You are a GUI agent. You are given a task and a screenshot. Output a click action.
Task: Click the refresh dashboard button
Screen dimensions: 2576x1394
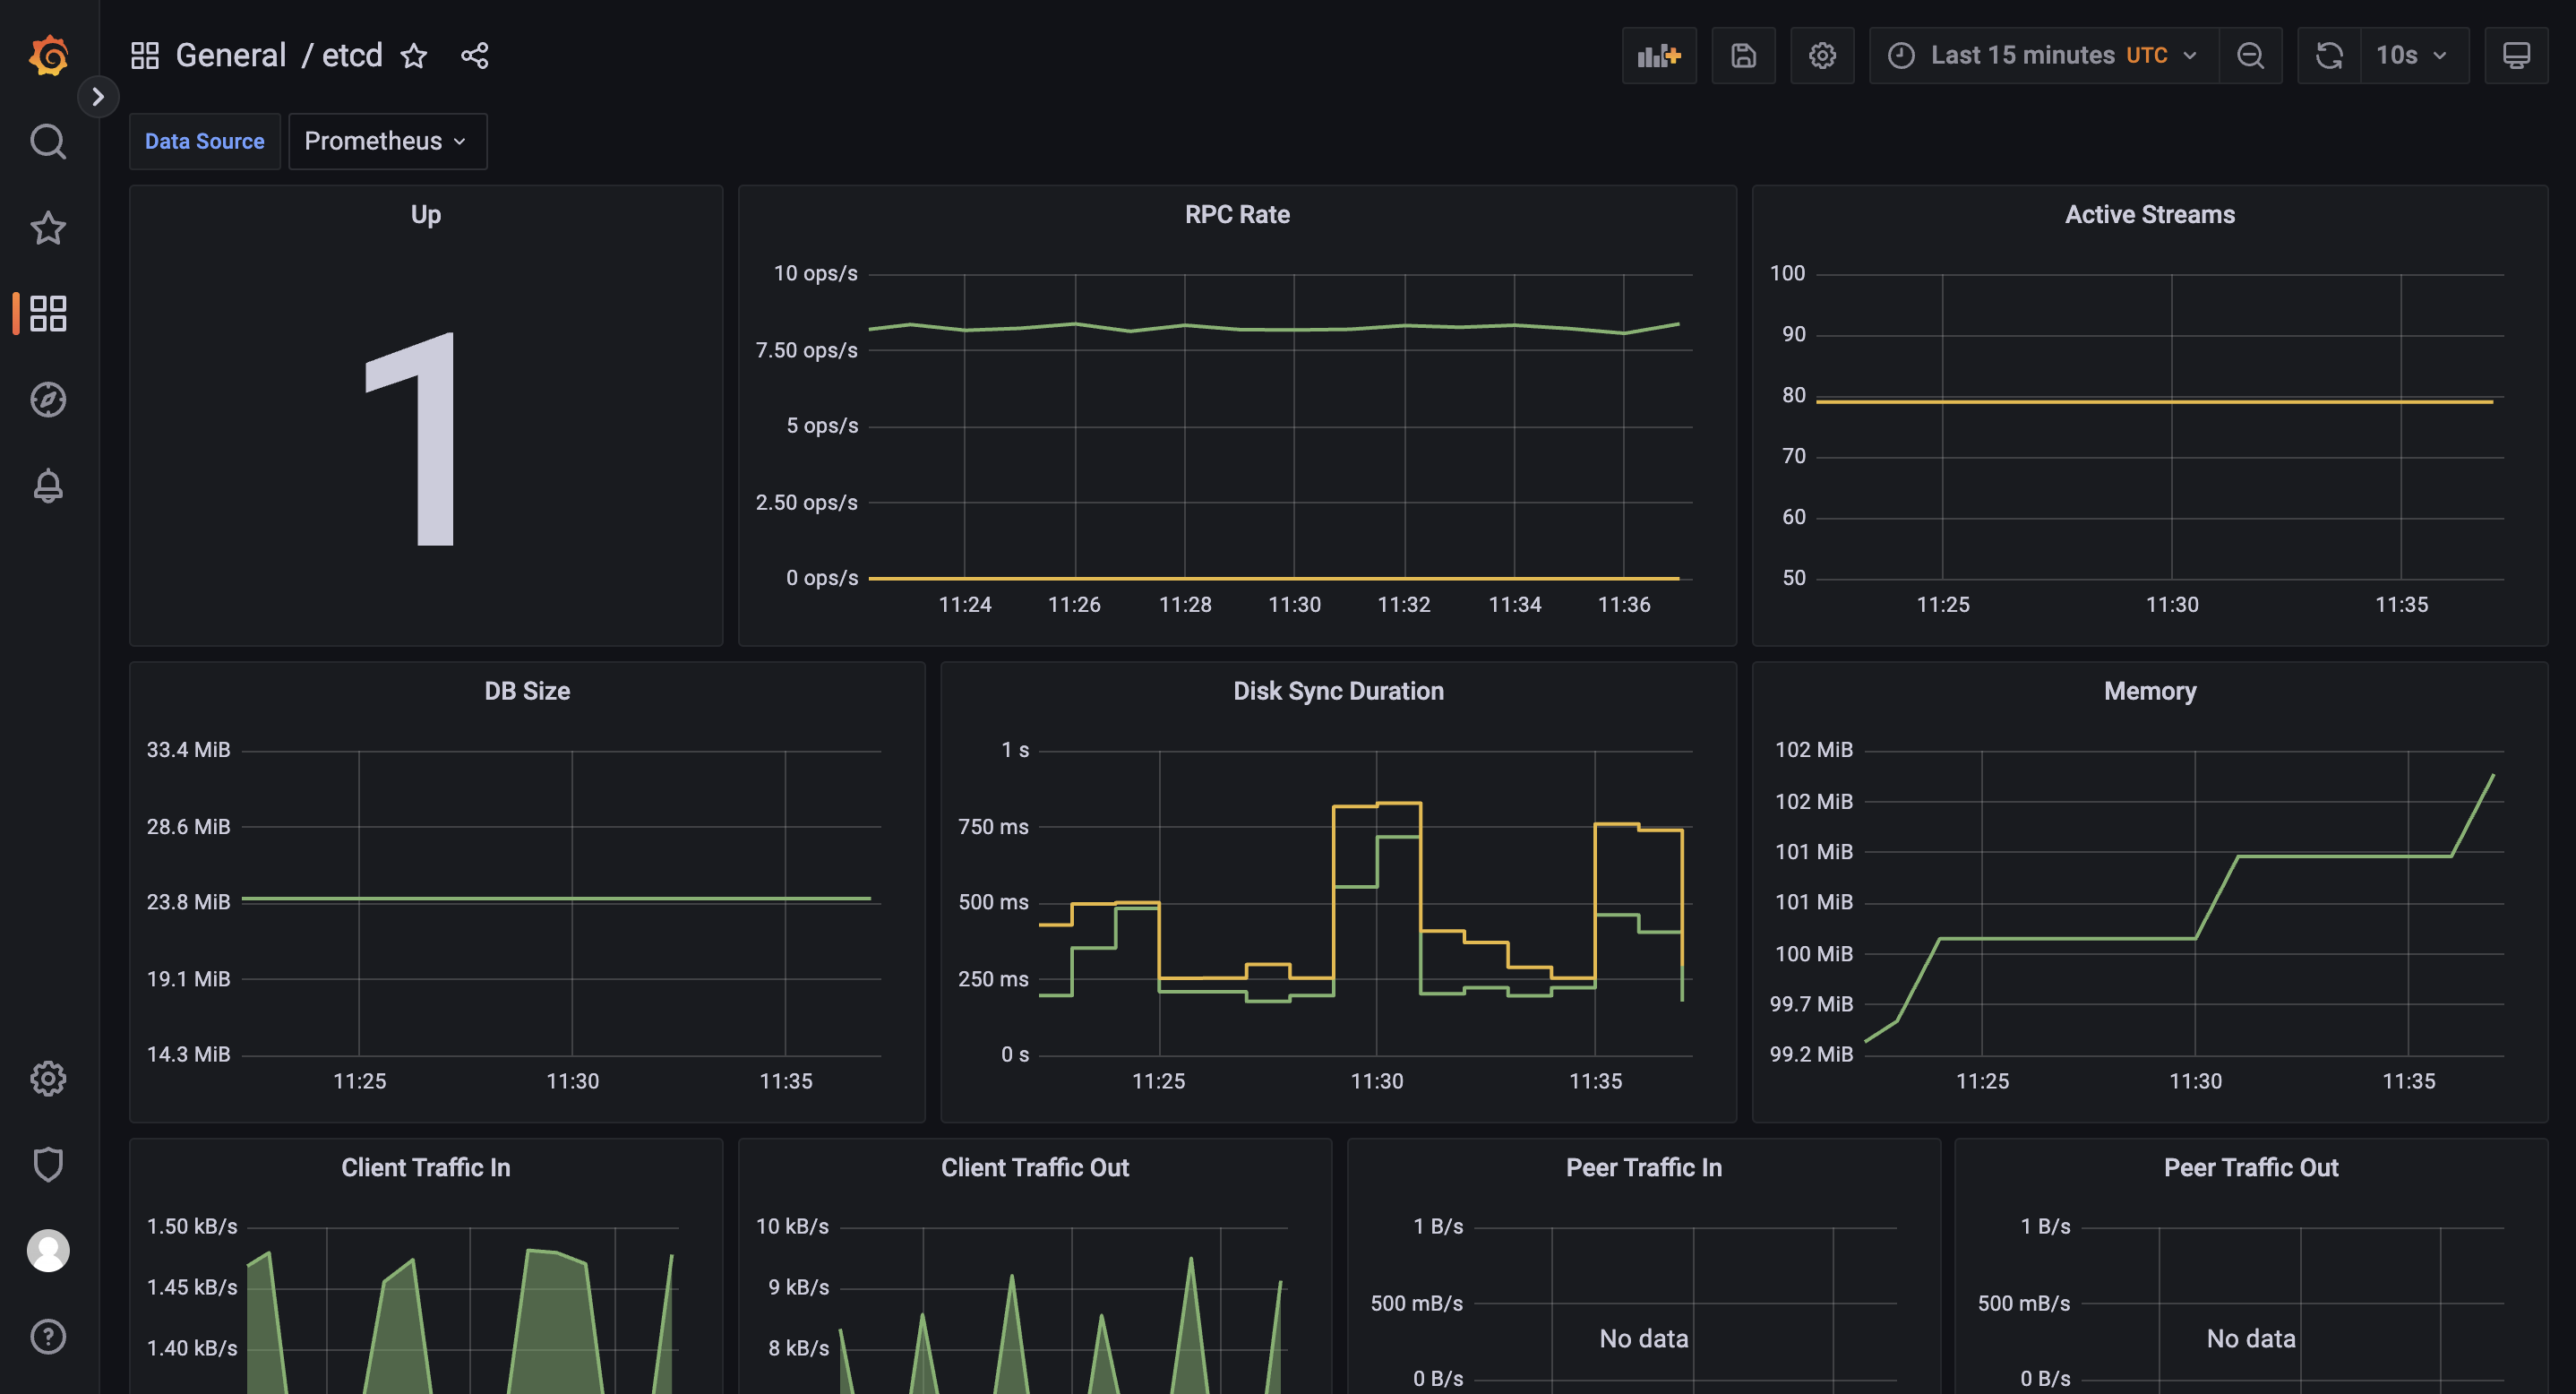2329,55
